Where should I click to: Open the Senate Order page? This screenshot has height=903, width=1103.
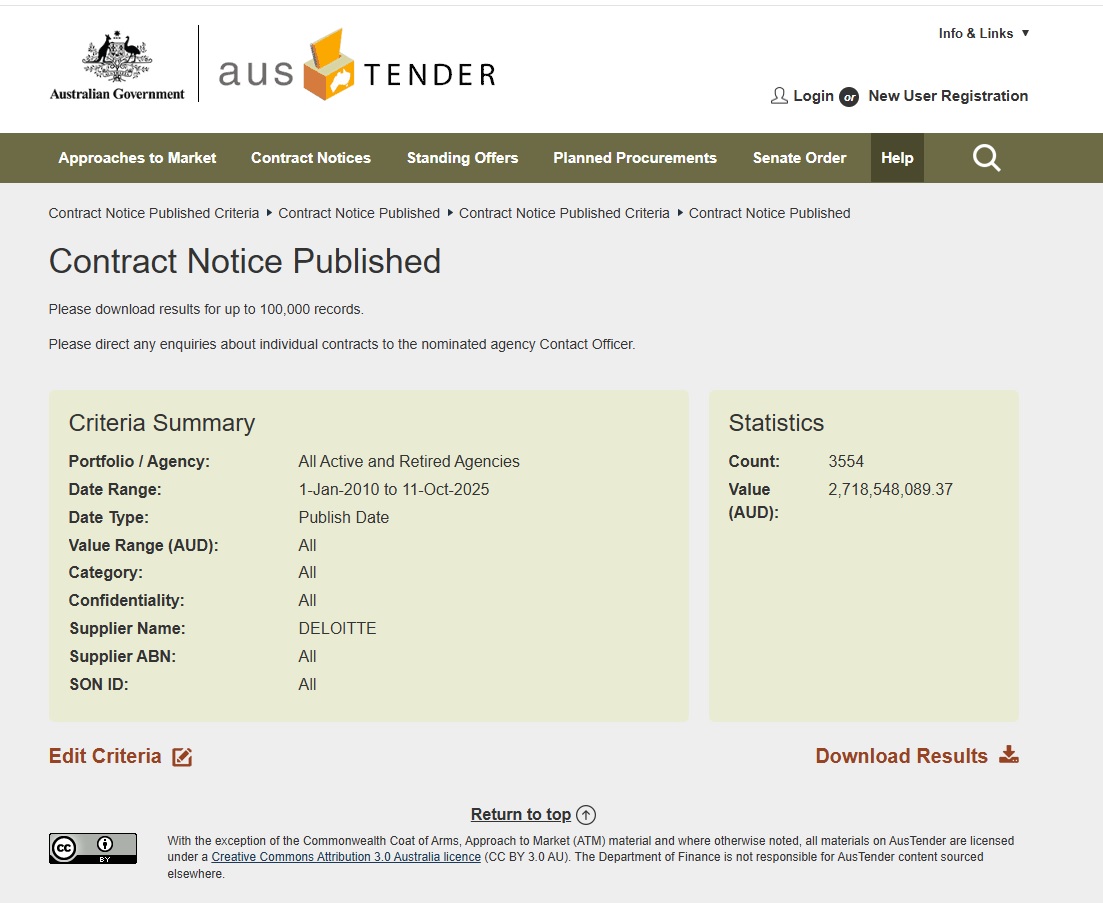click(799, 158)
